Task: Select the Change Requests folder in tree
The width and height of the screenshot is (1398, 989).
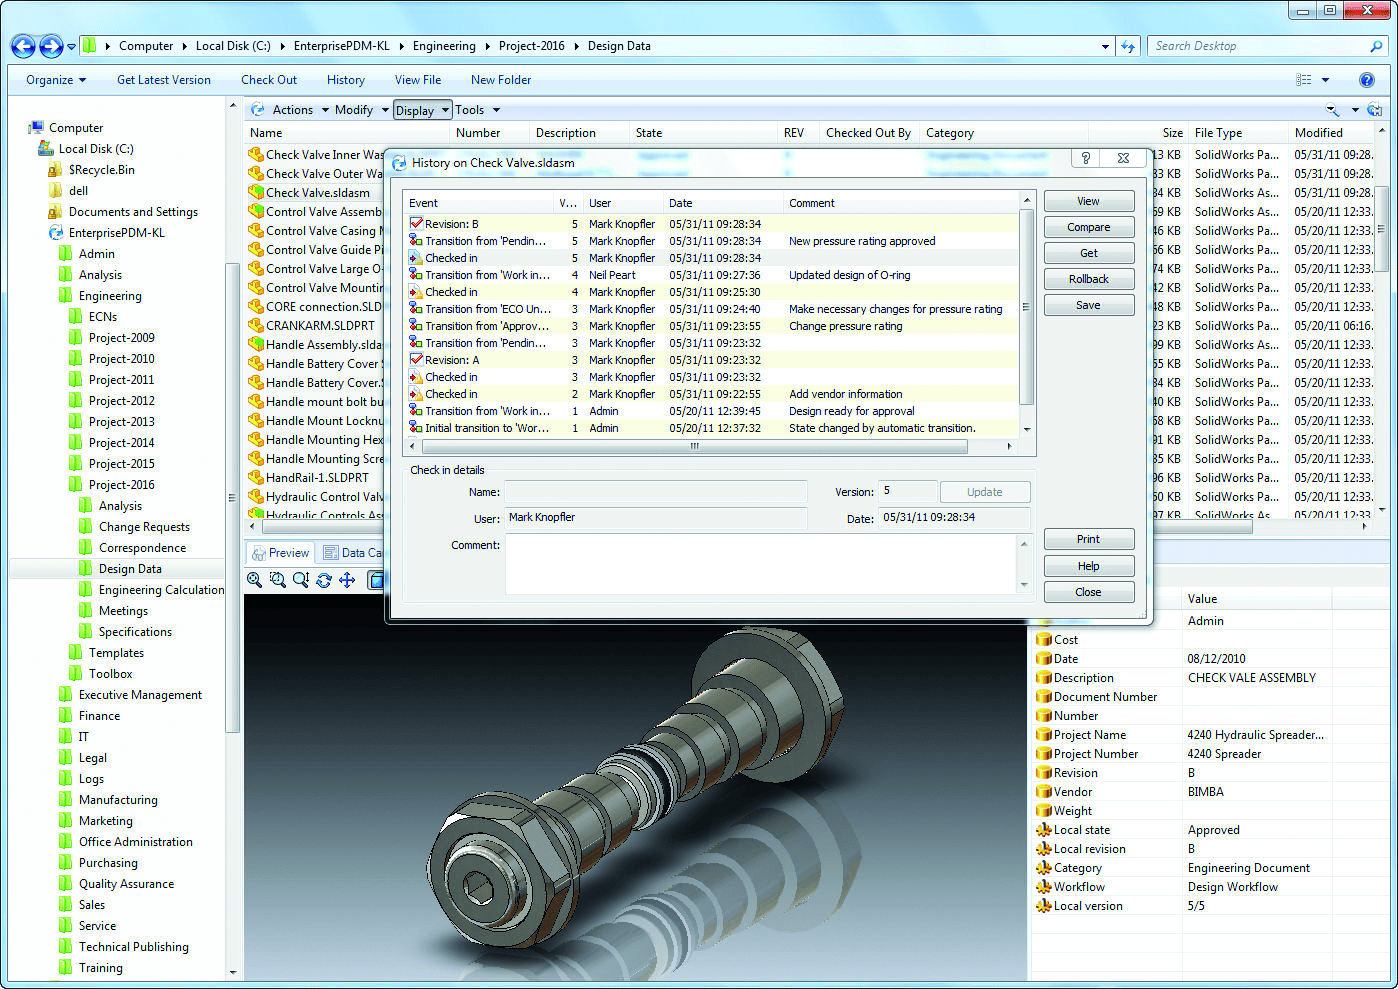Action: tap(144, 527)
